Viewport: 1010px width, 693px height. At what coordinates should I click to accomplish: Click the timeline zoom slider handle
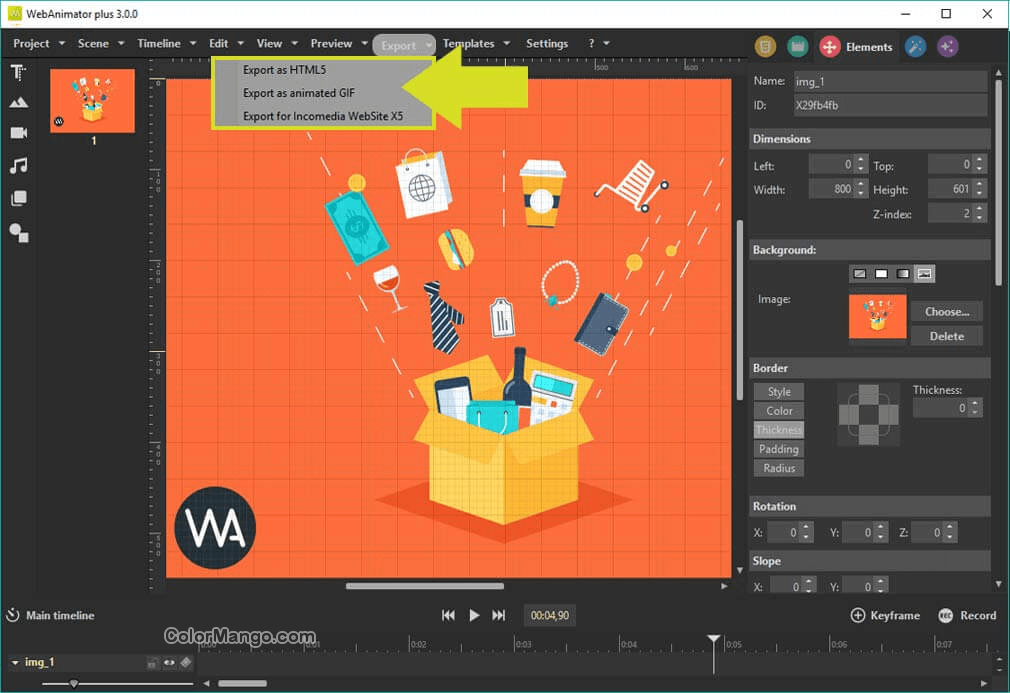tap(74, 684)
